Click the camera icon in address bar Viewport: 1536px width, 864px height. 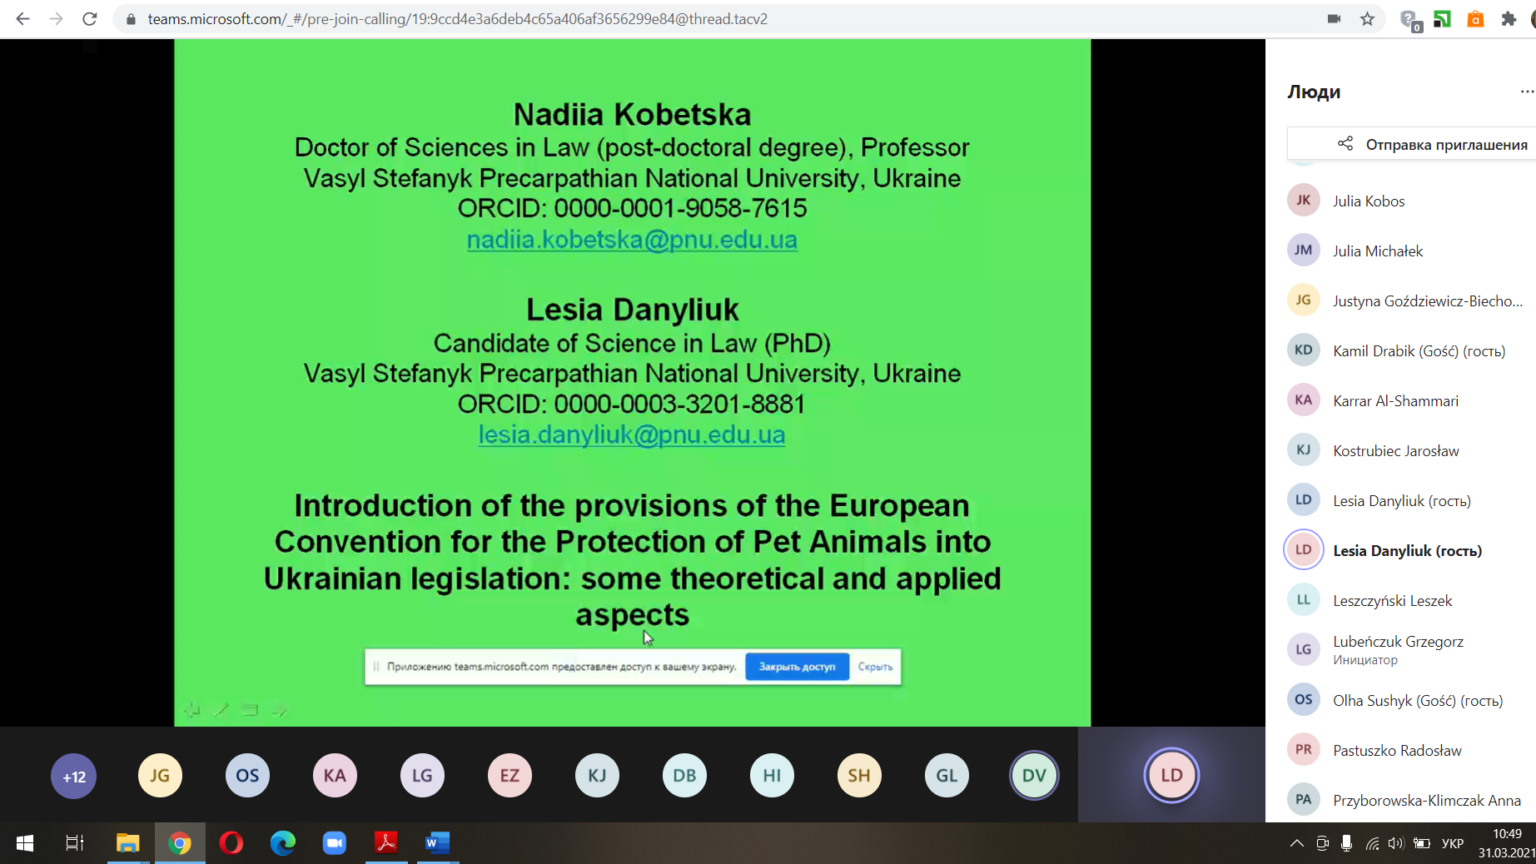coord(1334,19)
